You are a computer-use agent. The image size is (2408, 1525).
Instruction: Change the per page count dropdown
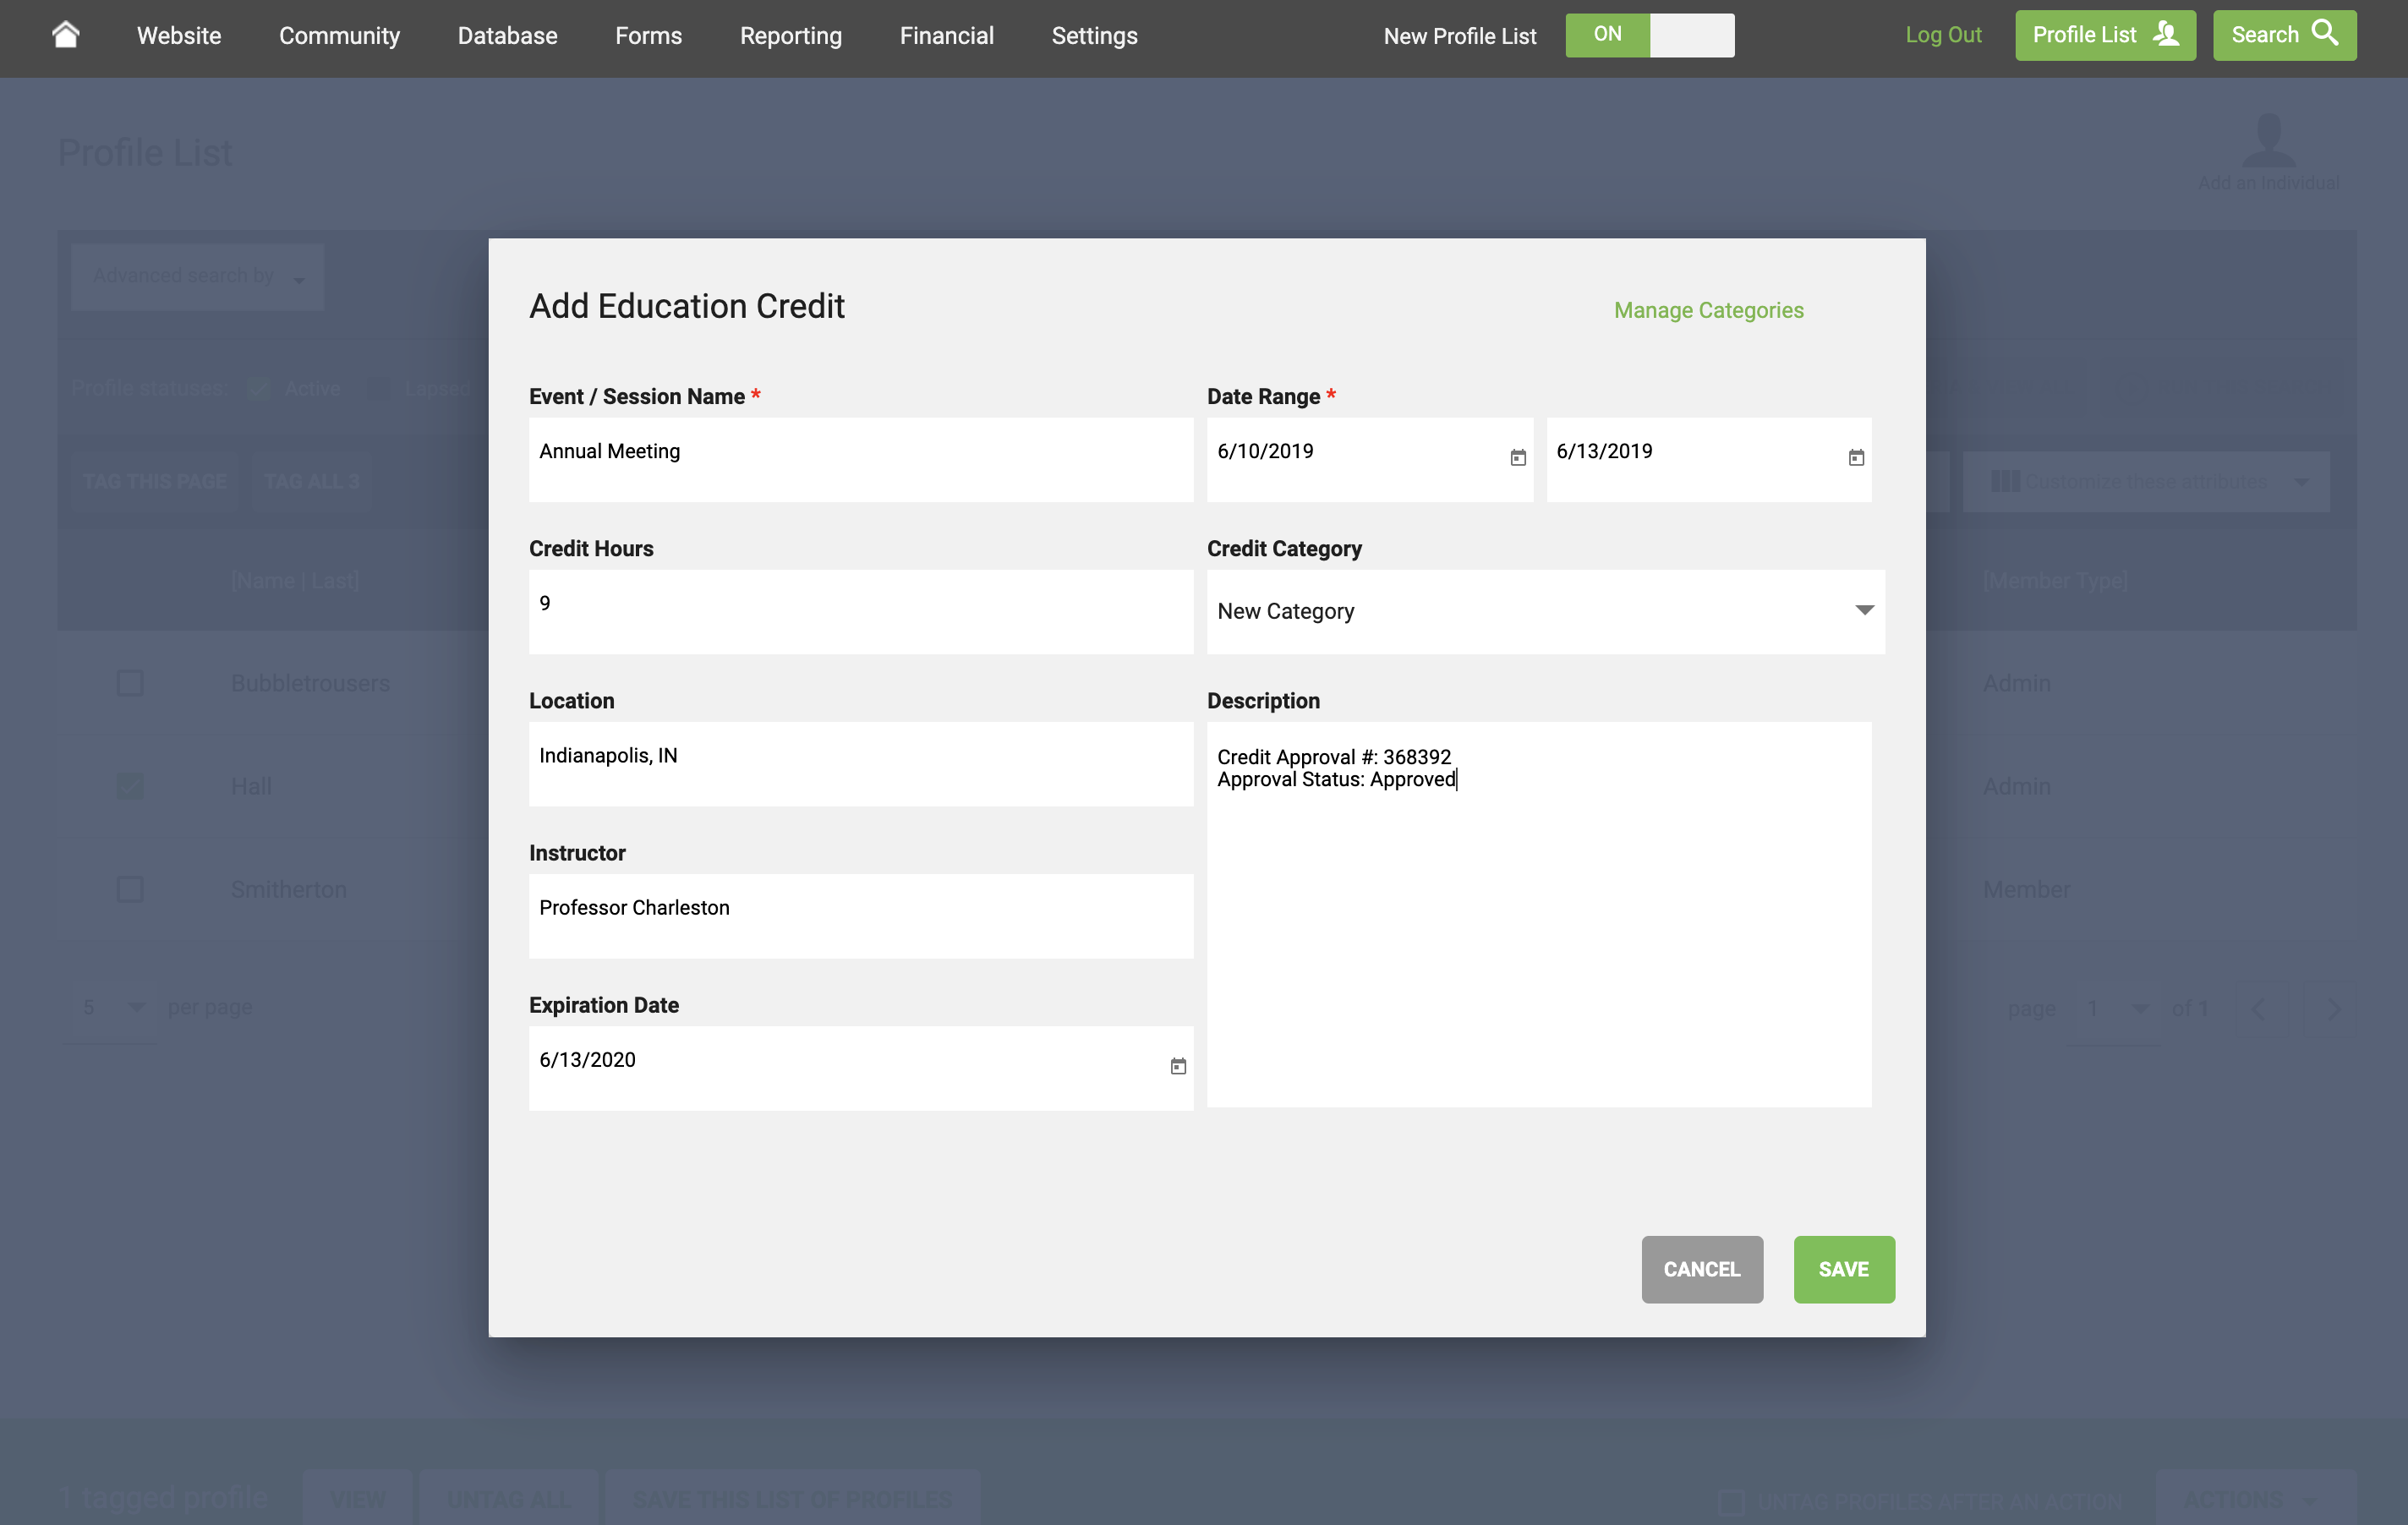(111, 1008)
